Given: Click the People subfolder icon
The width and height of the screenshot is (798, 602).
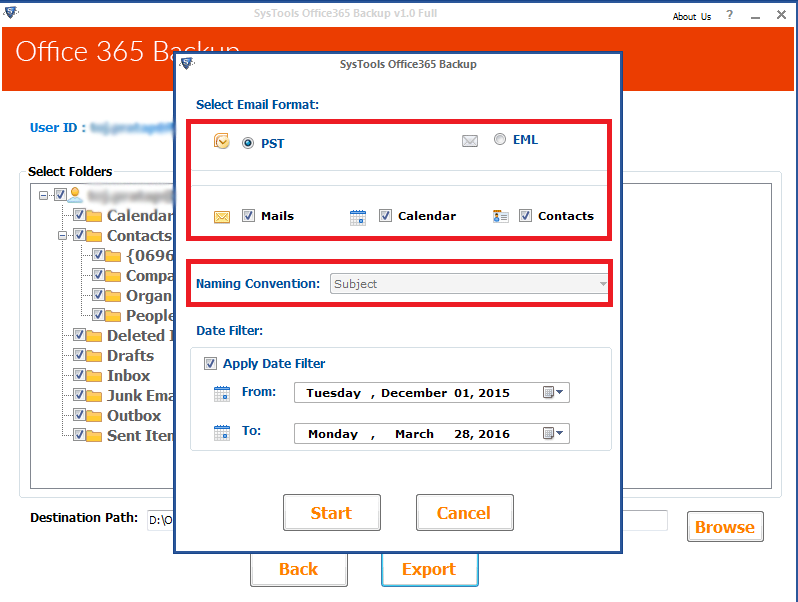Looking at the screenshot, I should (x=113, y=316).
